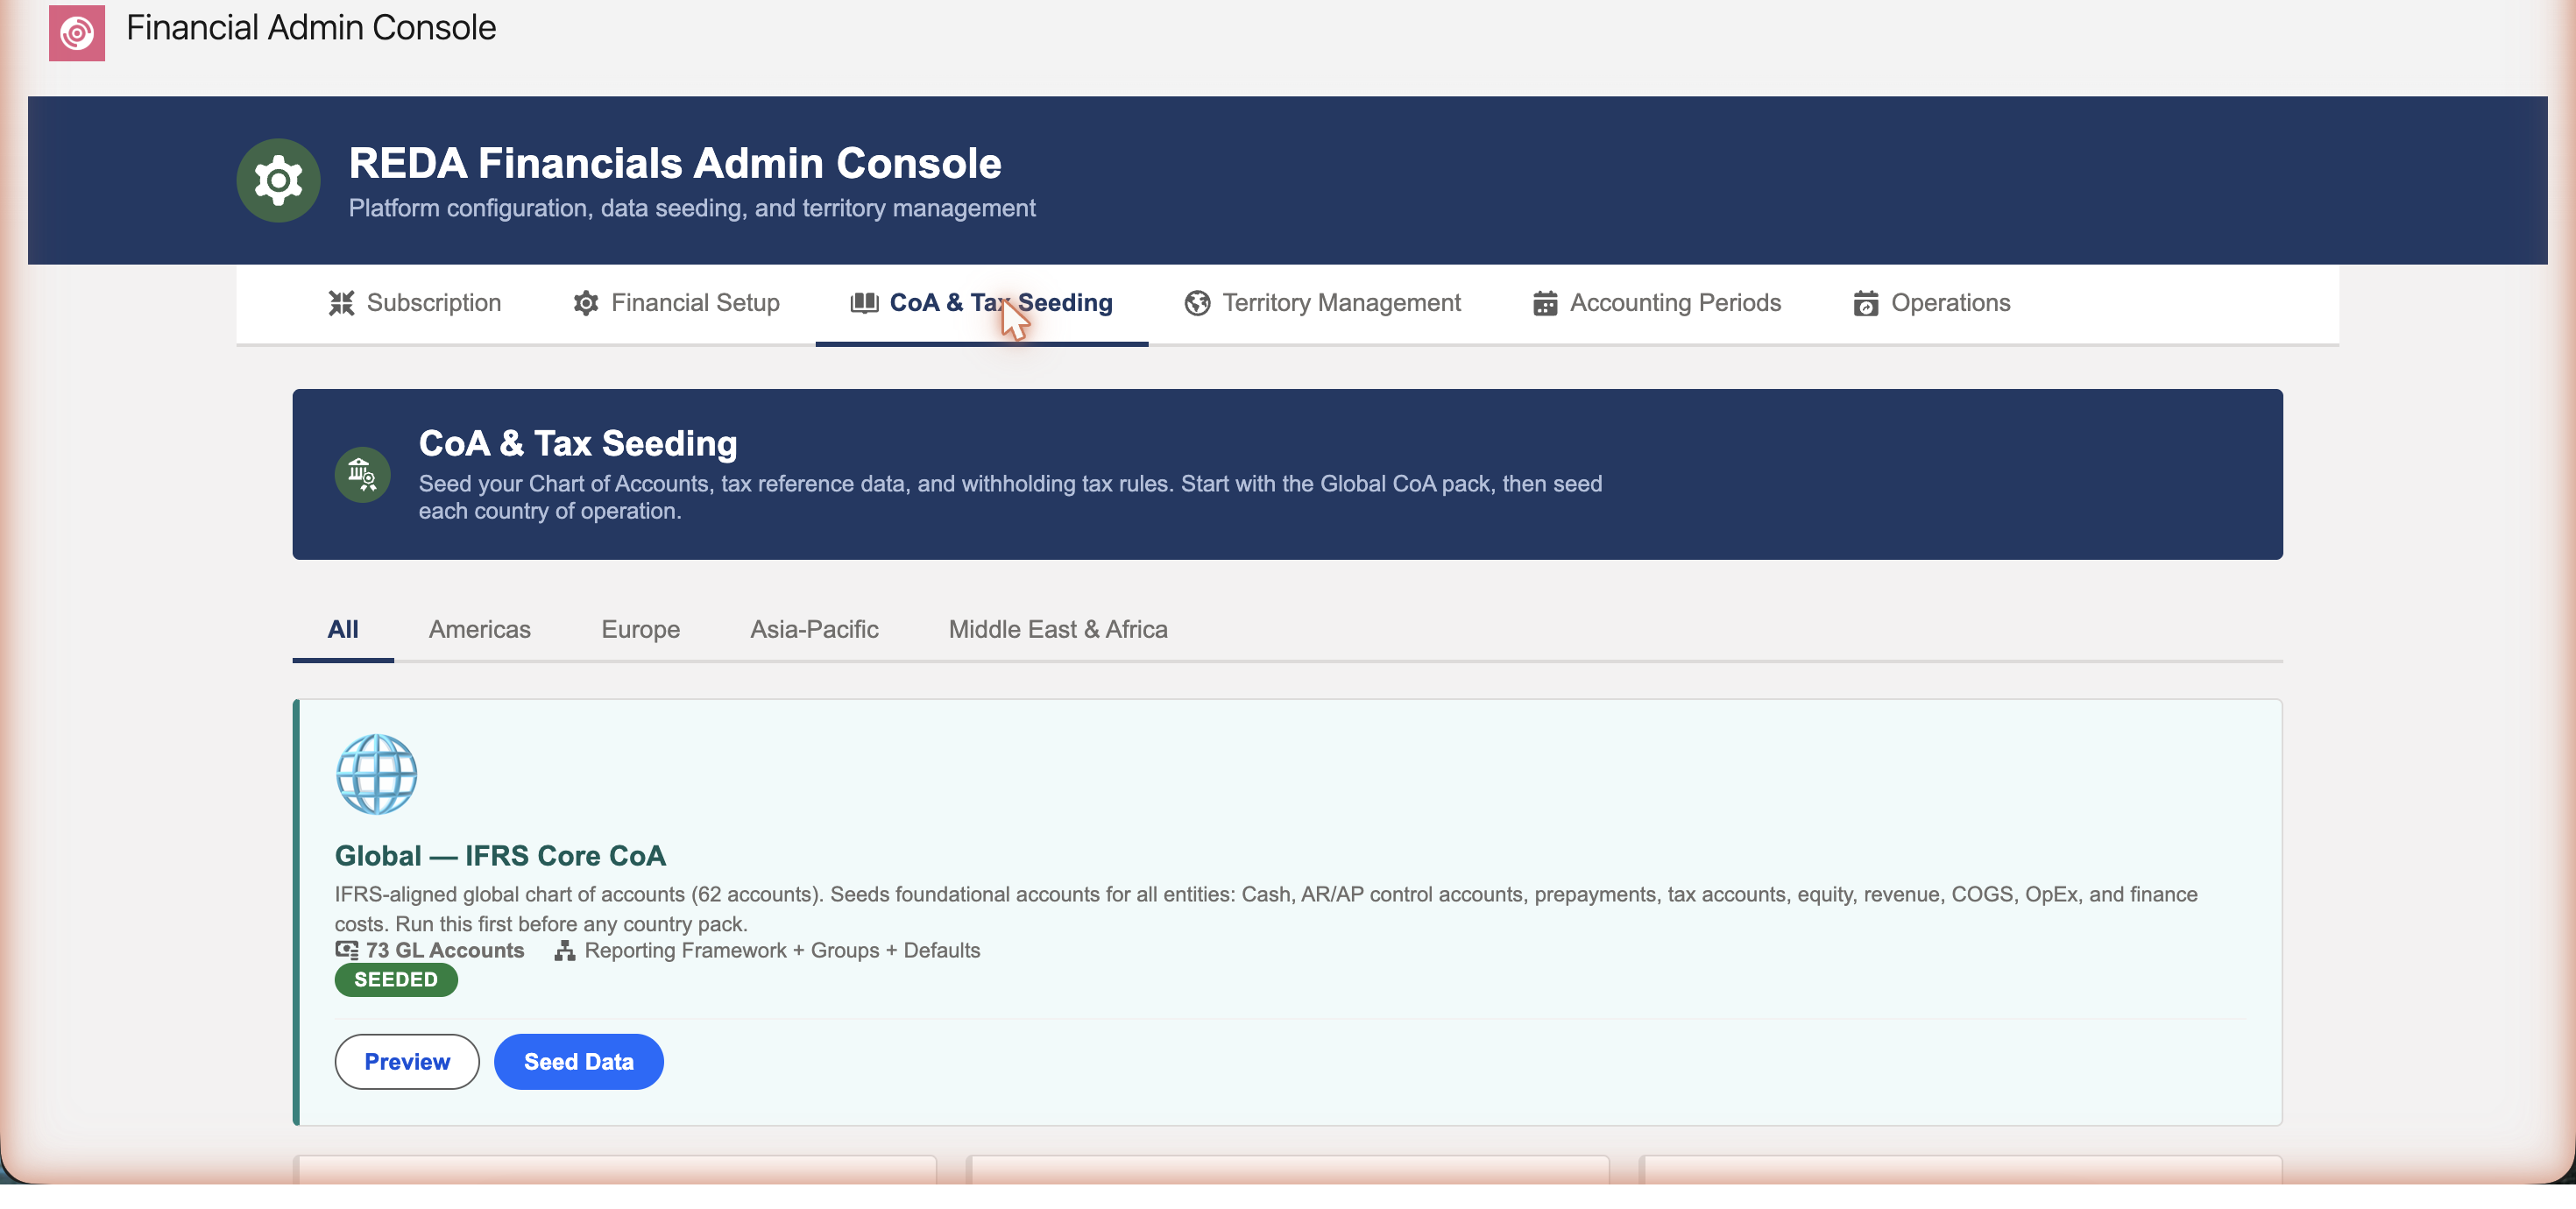Click the bank icon in the CoA & Tax Seeding banner
The height and width of the screenshot is (1209, 2576).
tap(362, 474)
